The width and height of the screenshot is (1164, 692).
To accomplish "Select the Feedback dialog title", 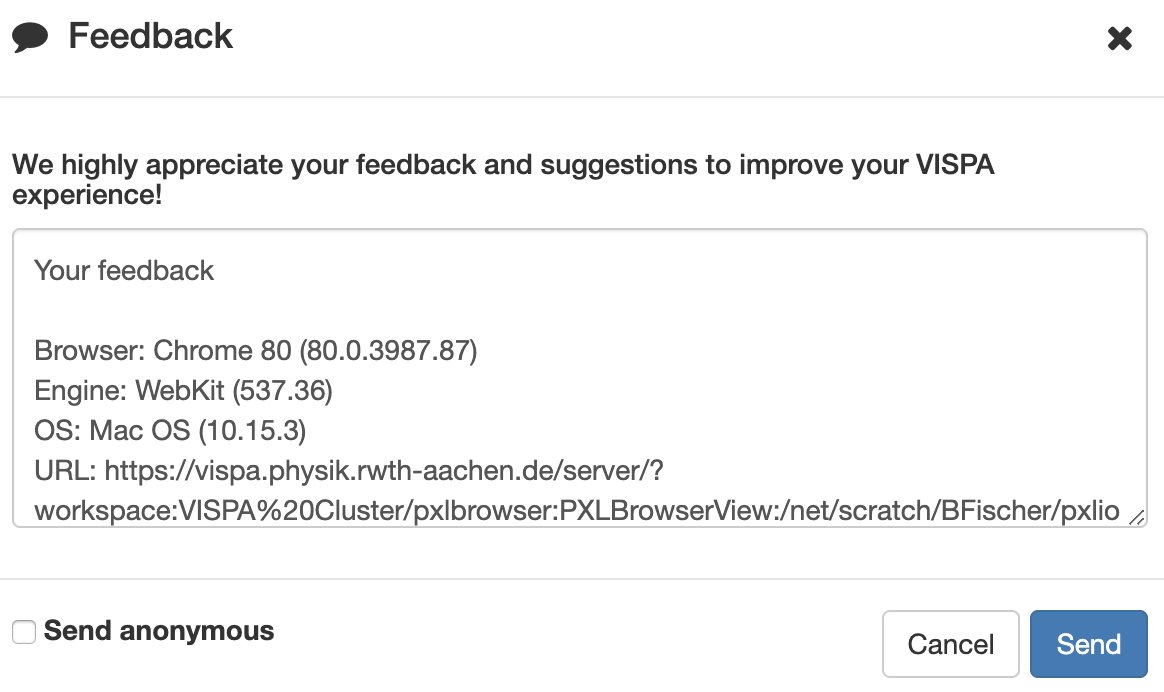I will [150, 34].
